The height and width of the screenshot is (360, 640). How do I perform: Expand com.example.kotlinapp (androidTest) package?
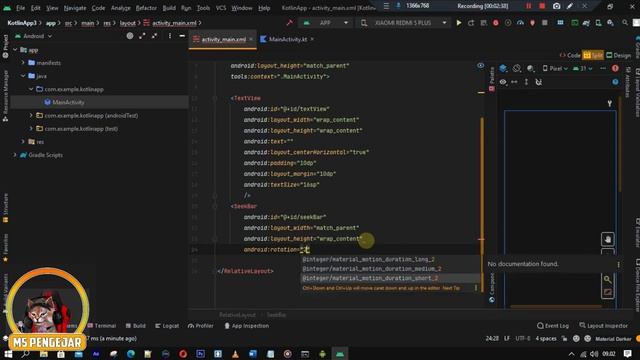pos(31,116)
